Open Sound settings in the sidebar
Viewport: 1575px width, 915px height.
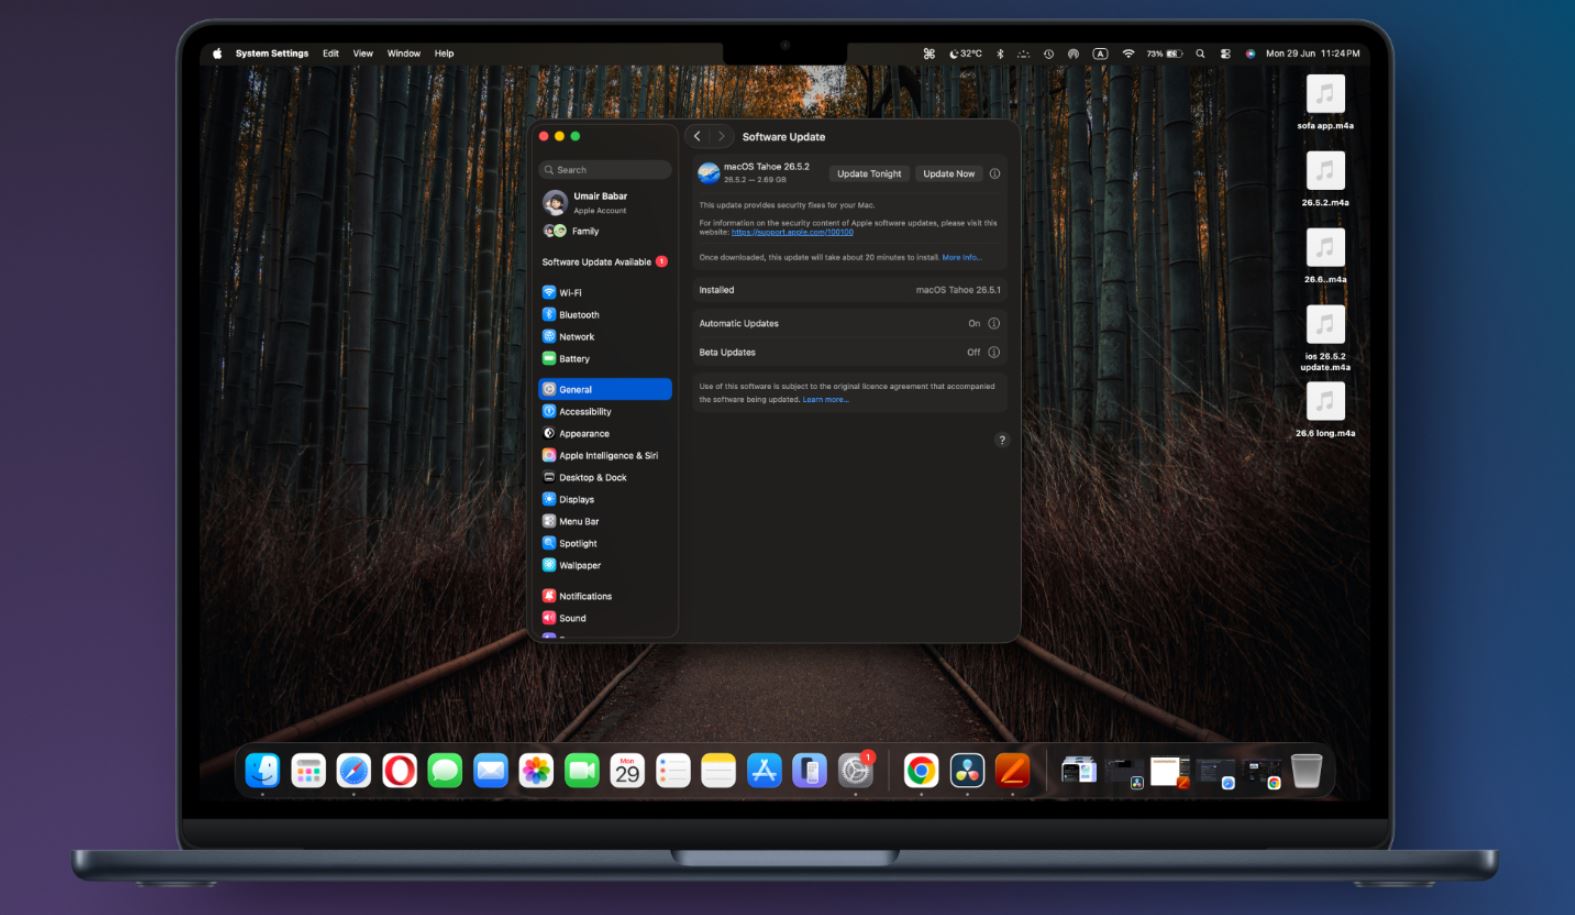pyautogui.click(x=605, y=618)
